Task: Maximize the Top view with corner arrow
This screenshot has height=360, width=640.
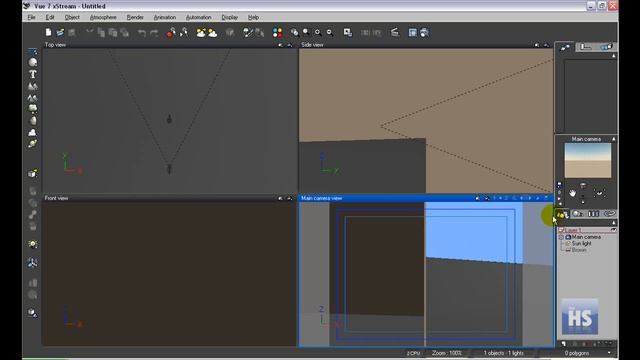Action: click(x=290, y=45)
